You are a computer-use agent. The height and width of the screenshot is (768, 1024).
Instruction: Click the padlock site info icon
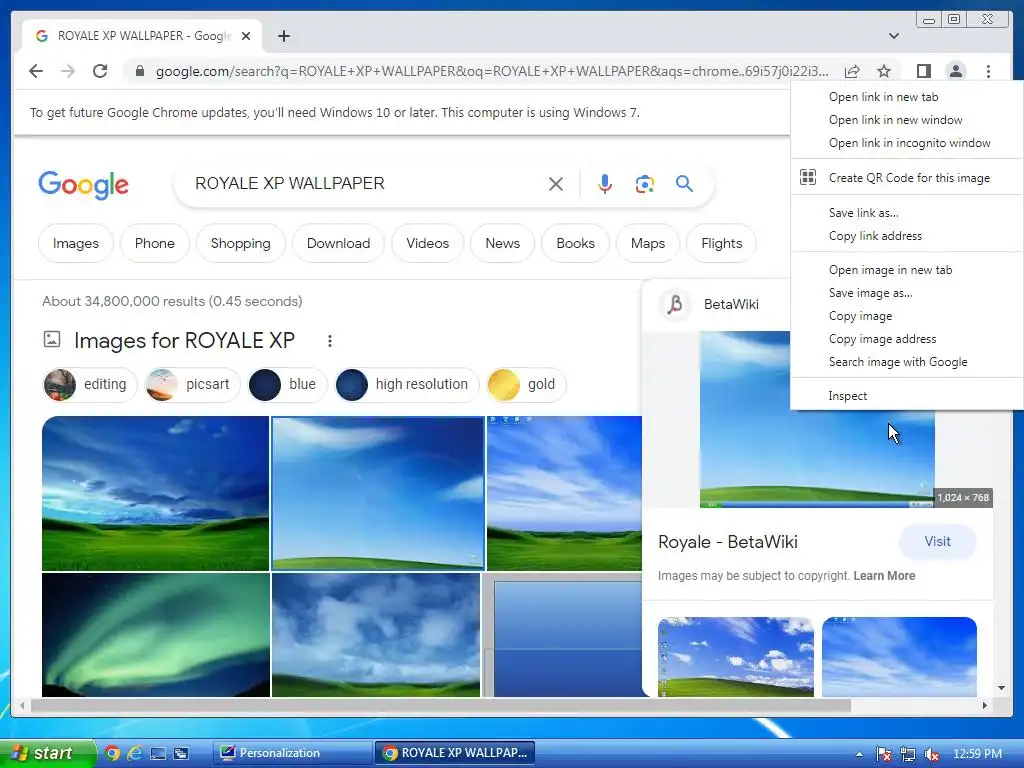click(139, 71)
